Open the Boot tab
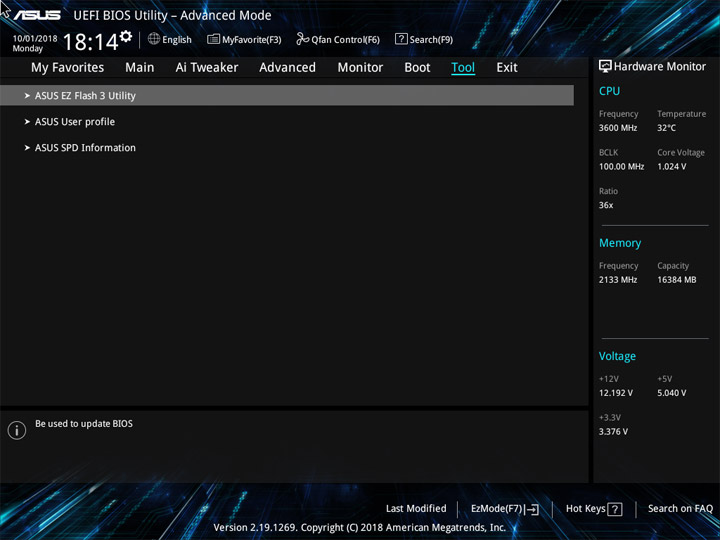This screenshot has height=540, width=720. tap(417, 68)
